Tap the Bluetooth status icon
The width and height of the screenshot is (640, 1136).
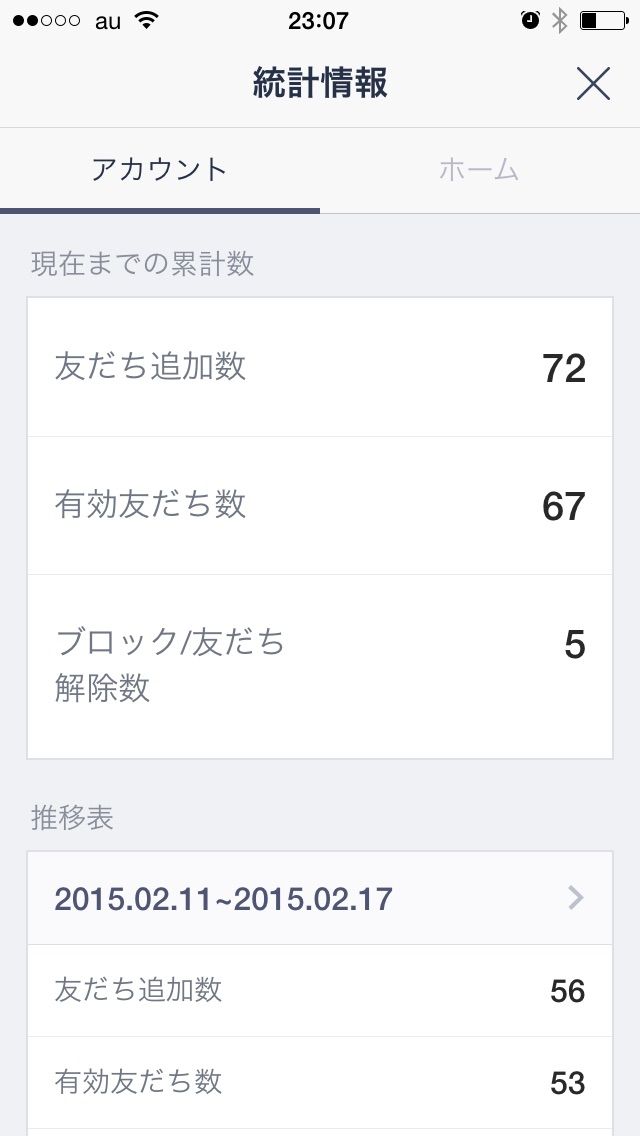(560, 20)
